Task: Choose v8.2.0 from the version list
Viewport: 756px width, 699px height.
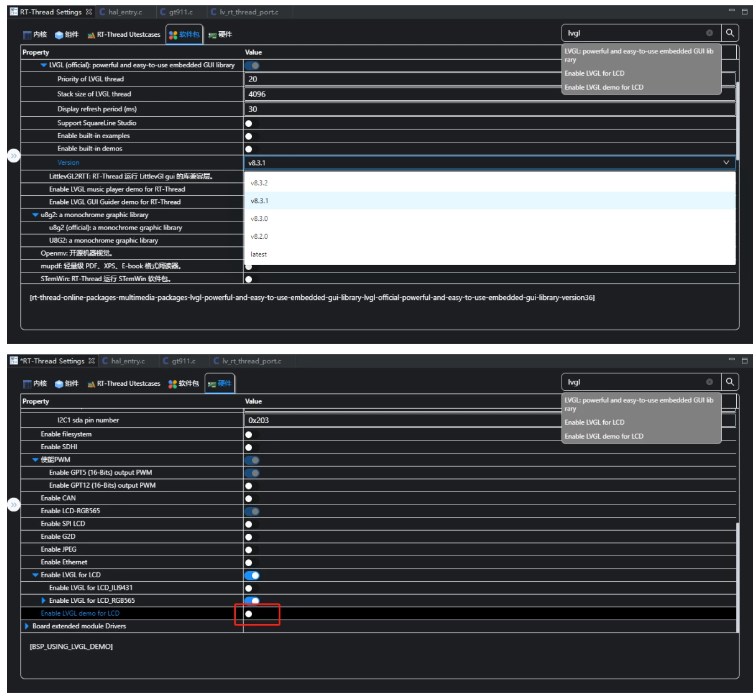Action: 489,236
